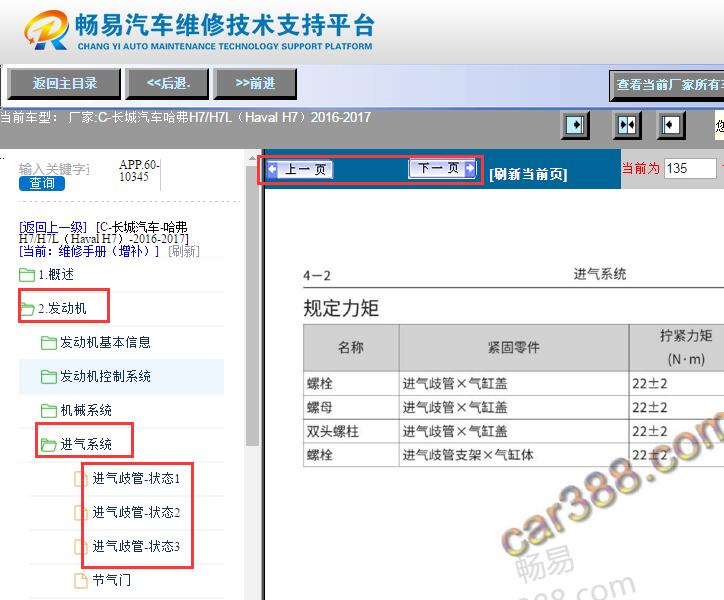Click the sidebar vertical scrollbar

pos(252,304)
